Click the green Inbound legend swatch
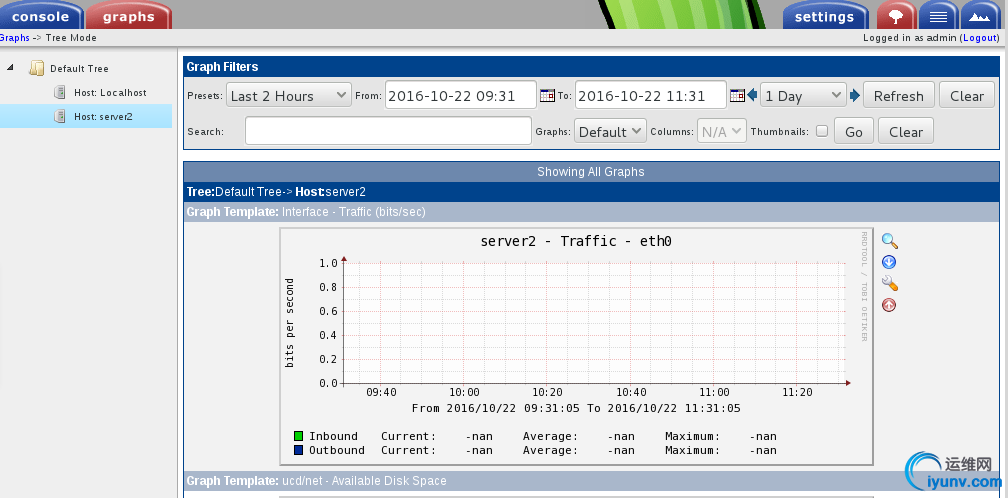 [298, 437]
